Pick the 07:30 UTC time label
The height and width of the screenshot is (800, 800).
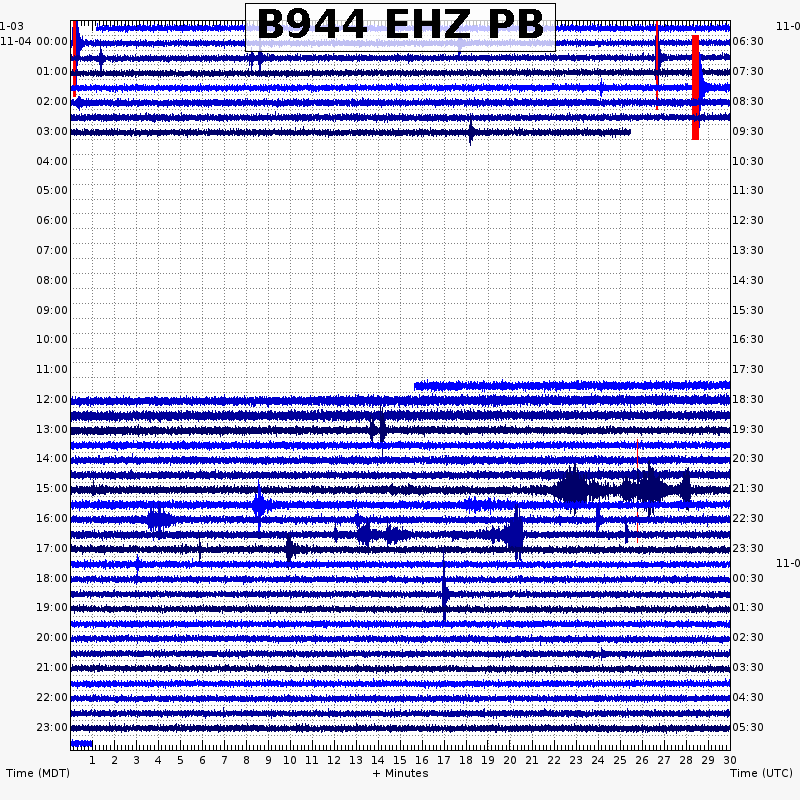(x=748, y=71)
